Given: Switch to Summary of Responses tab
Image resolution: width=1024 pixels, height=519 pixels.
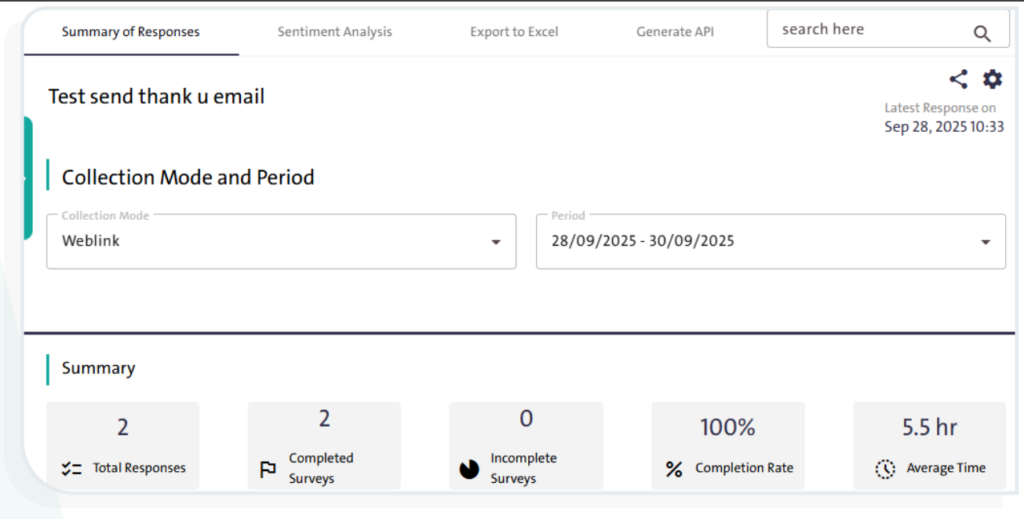Looking at the screenshot, I should point(131,32).
